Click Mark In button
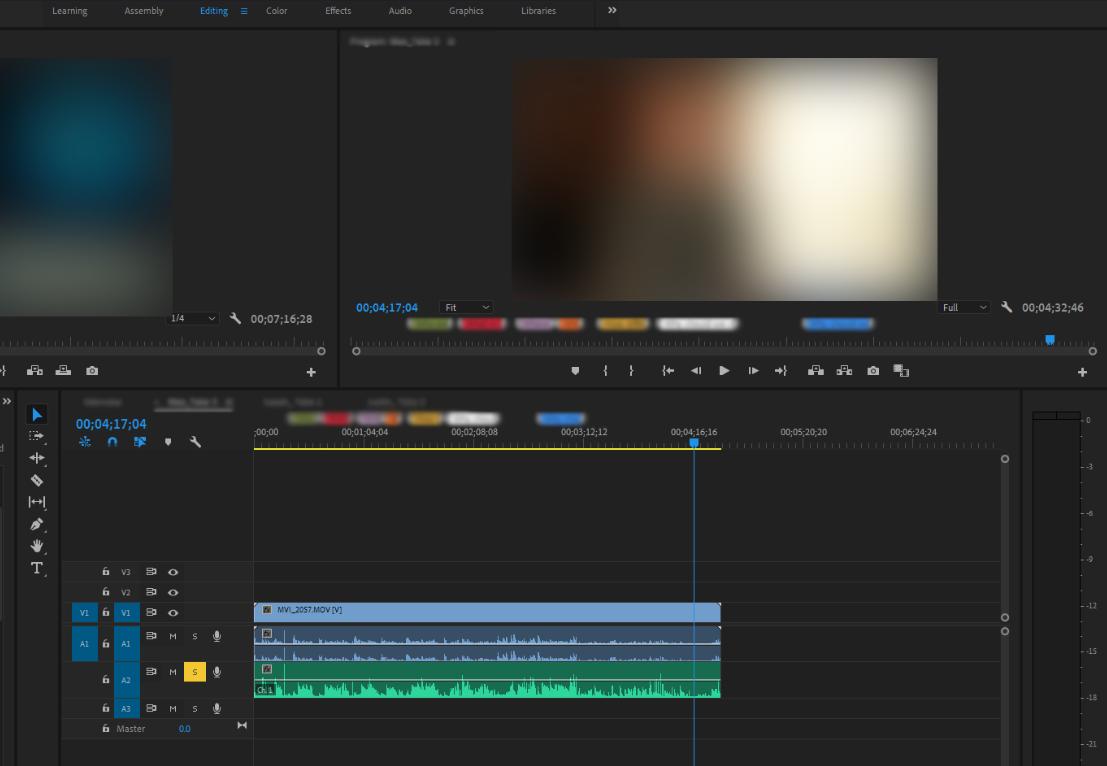This screenshot has width=1107, height=766. coord(605,371)
